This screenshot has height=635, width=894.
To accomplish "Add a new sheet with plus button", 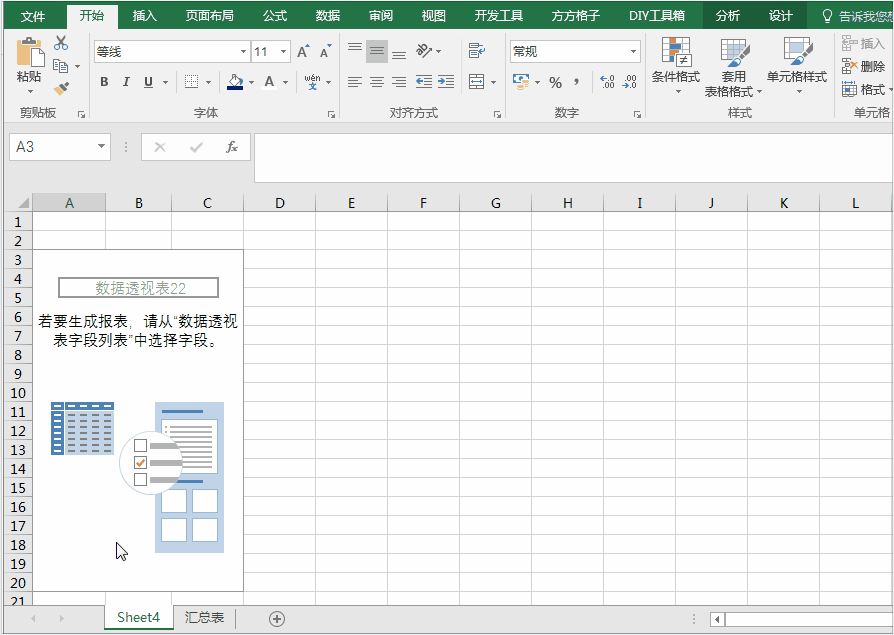I will [277, 618].
